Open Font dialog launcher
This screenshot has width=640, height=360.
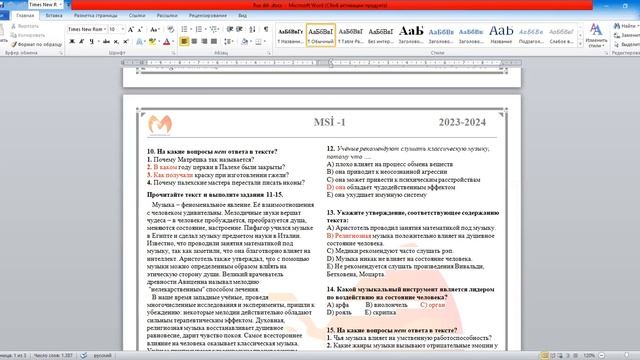coord(173,53)
